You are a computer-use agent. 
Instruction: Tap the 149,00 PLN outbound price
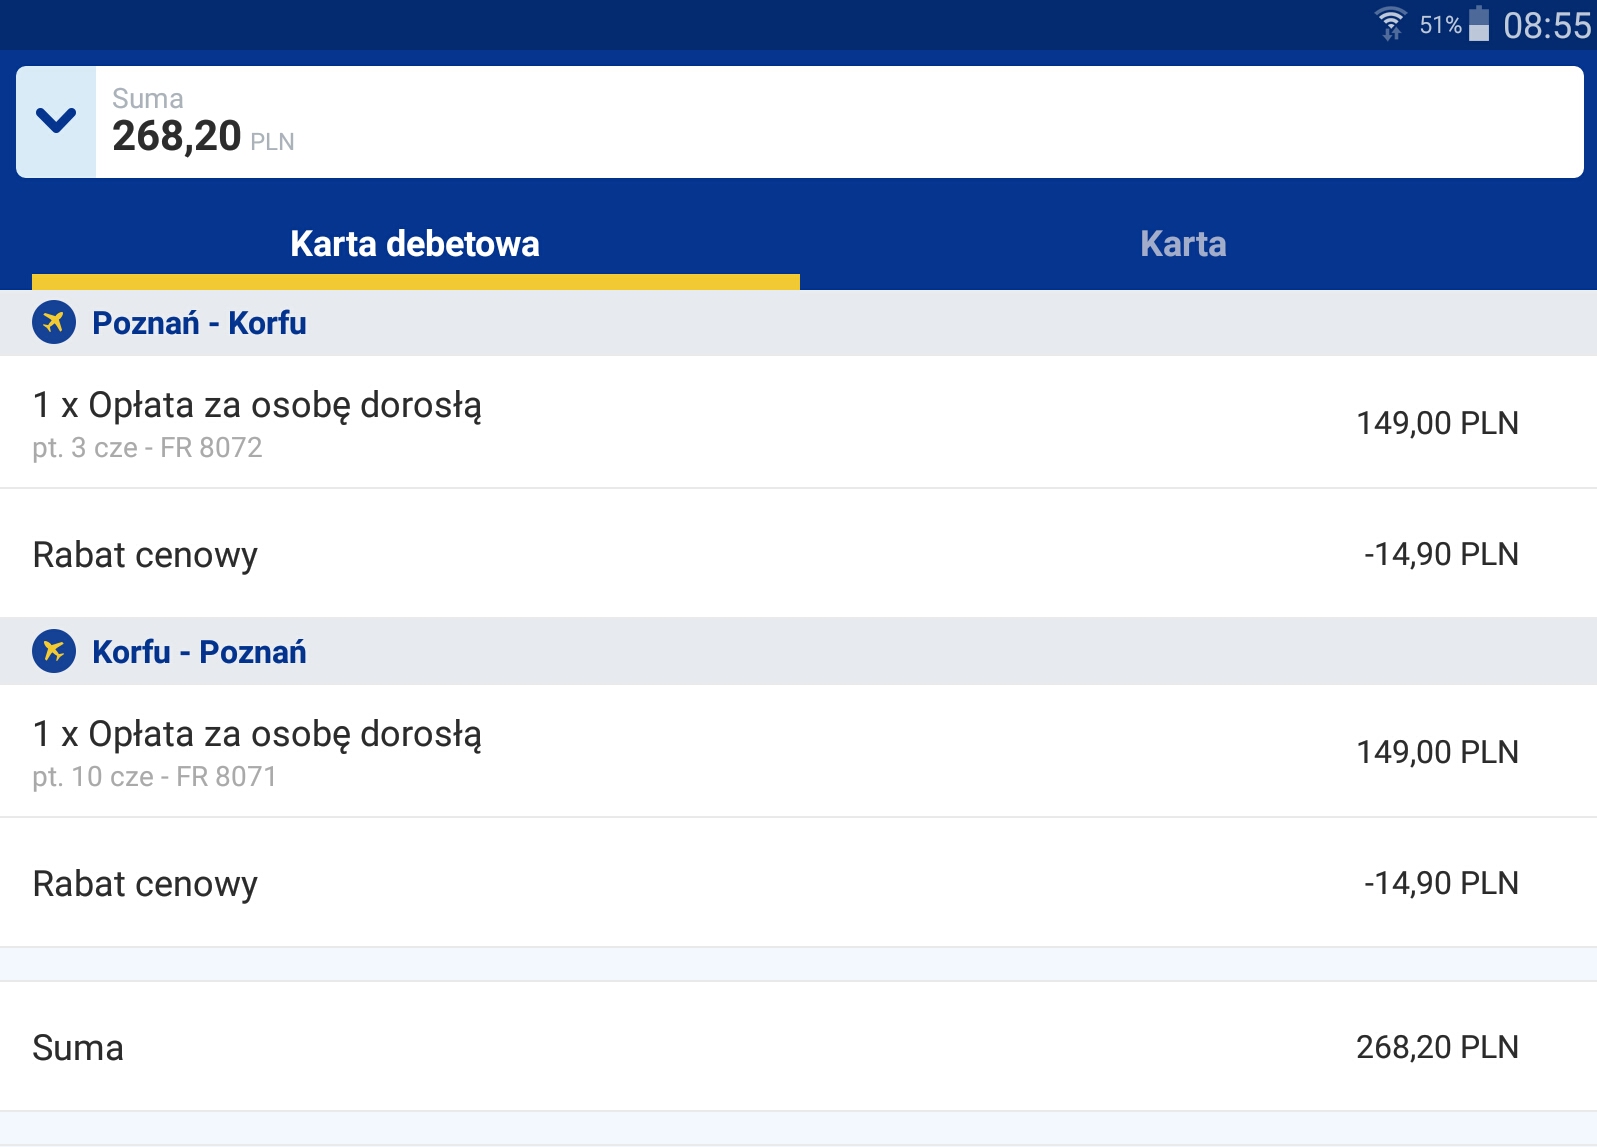(1437, 423)
